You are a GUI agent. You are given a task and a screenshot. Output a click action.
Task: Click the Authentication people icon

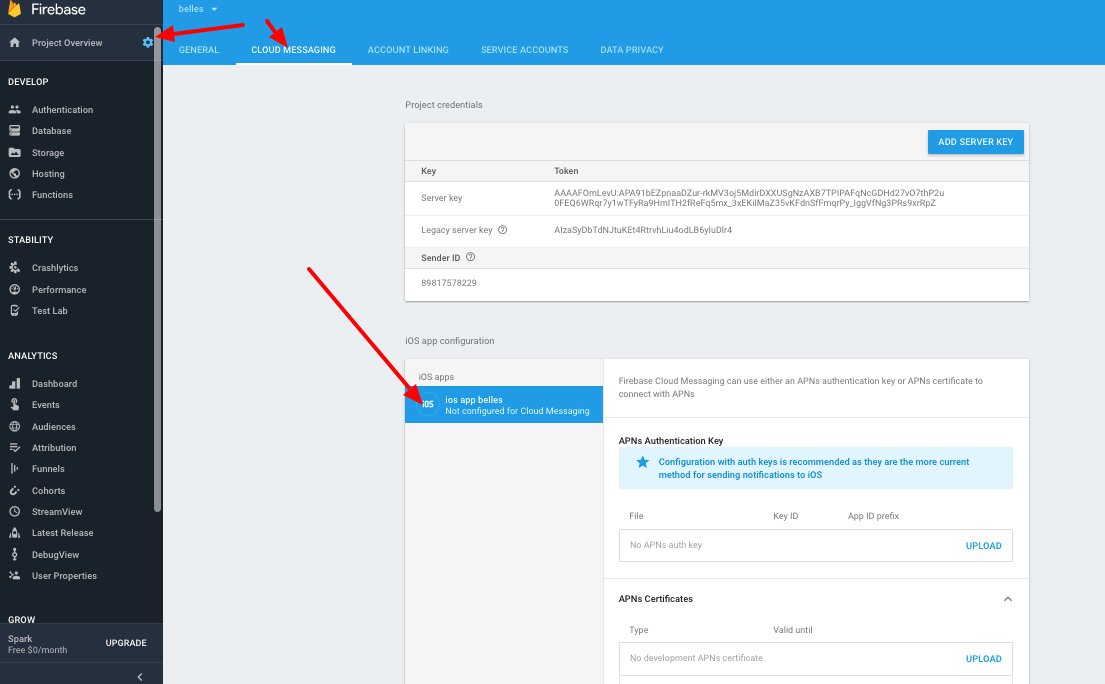point(14,109)
